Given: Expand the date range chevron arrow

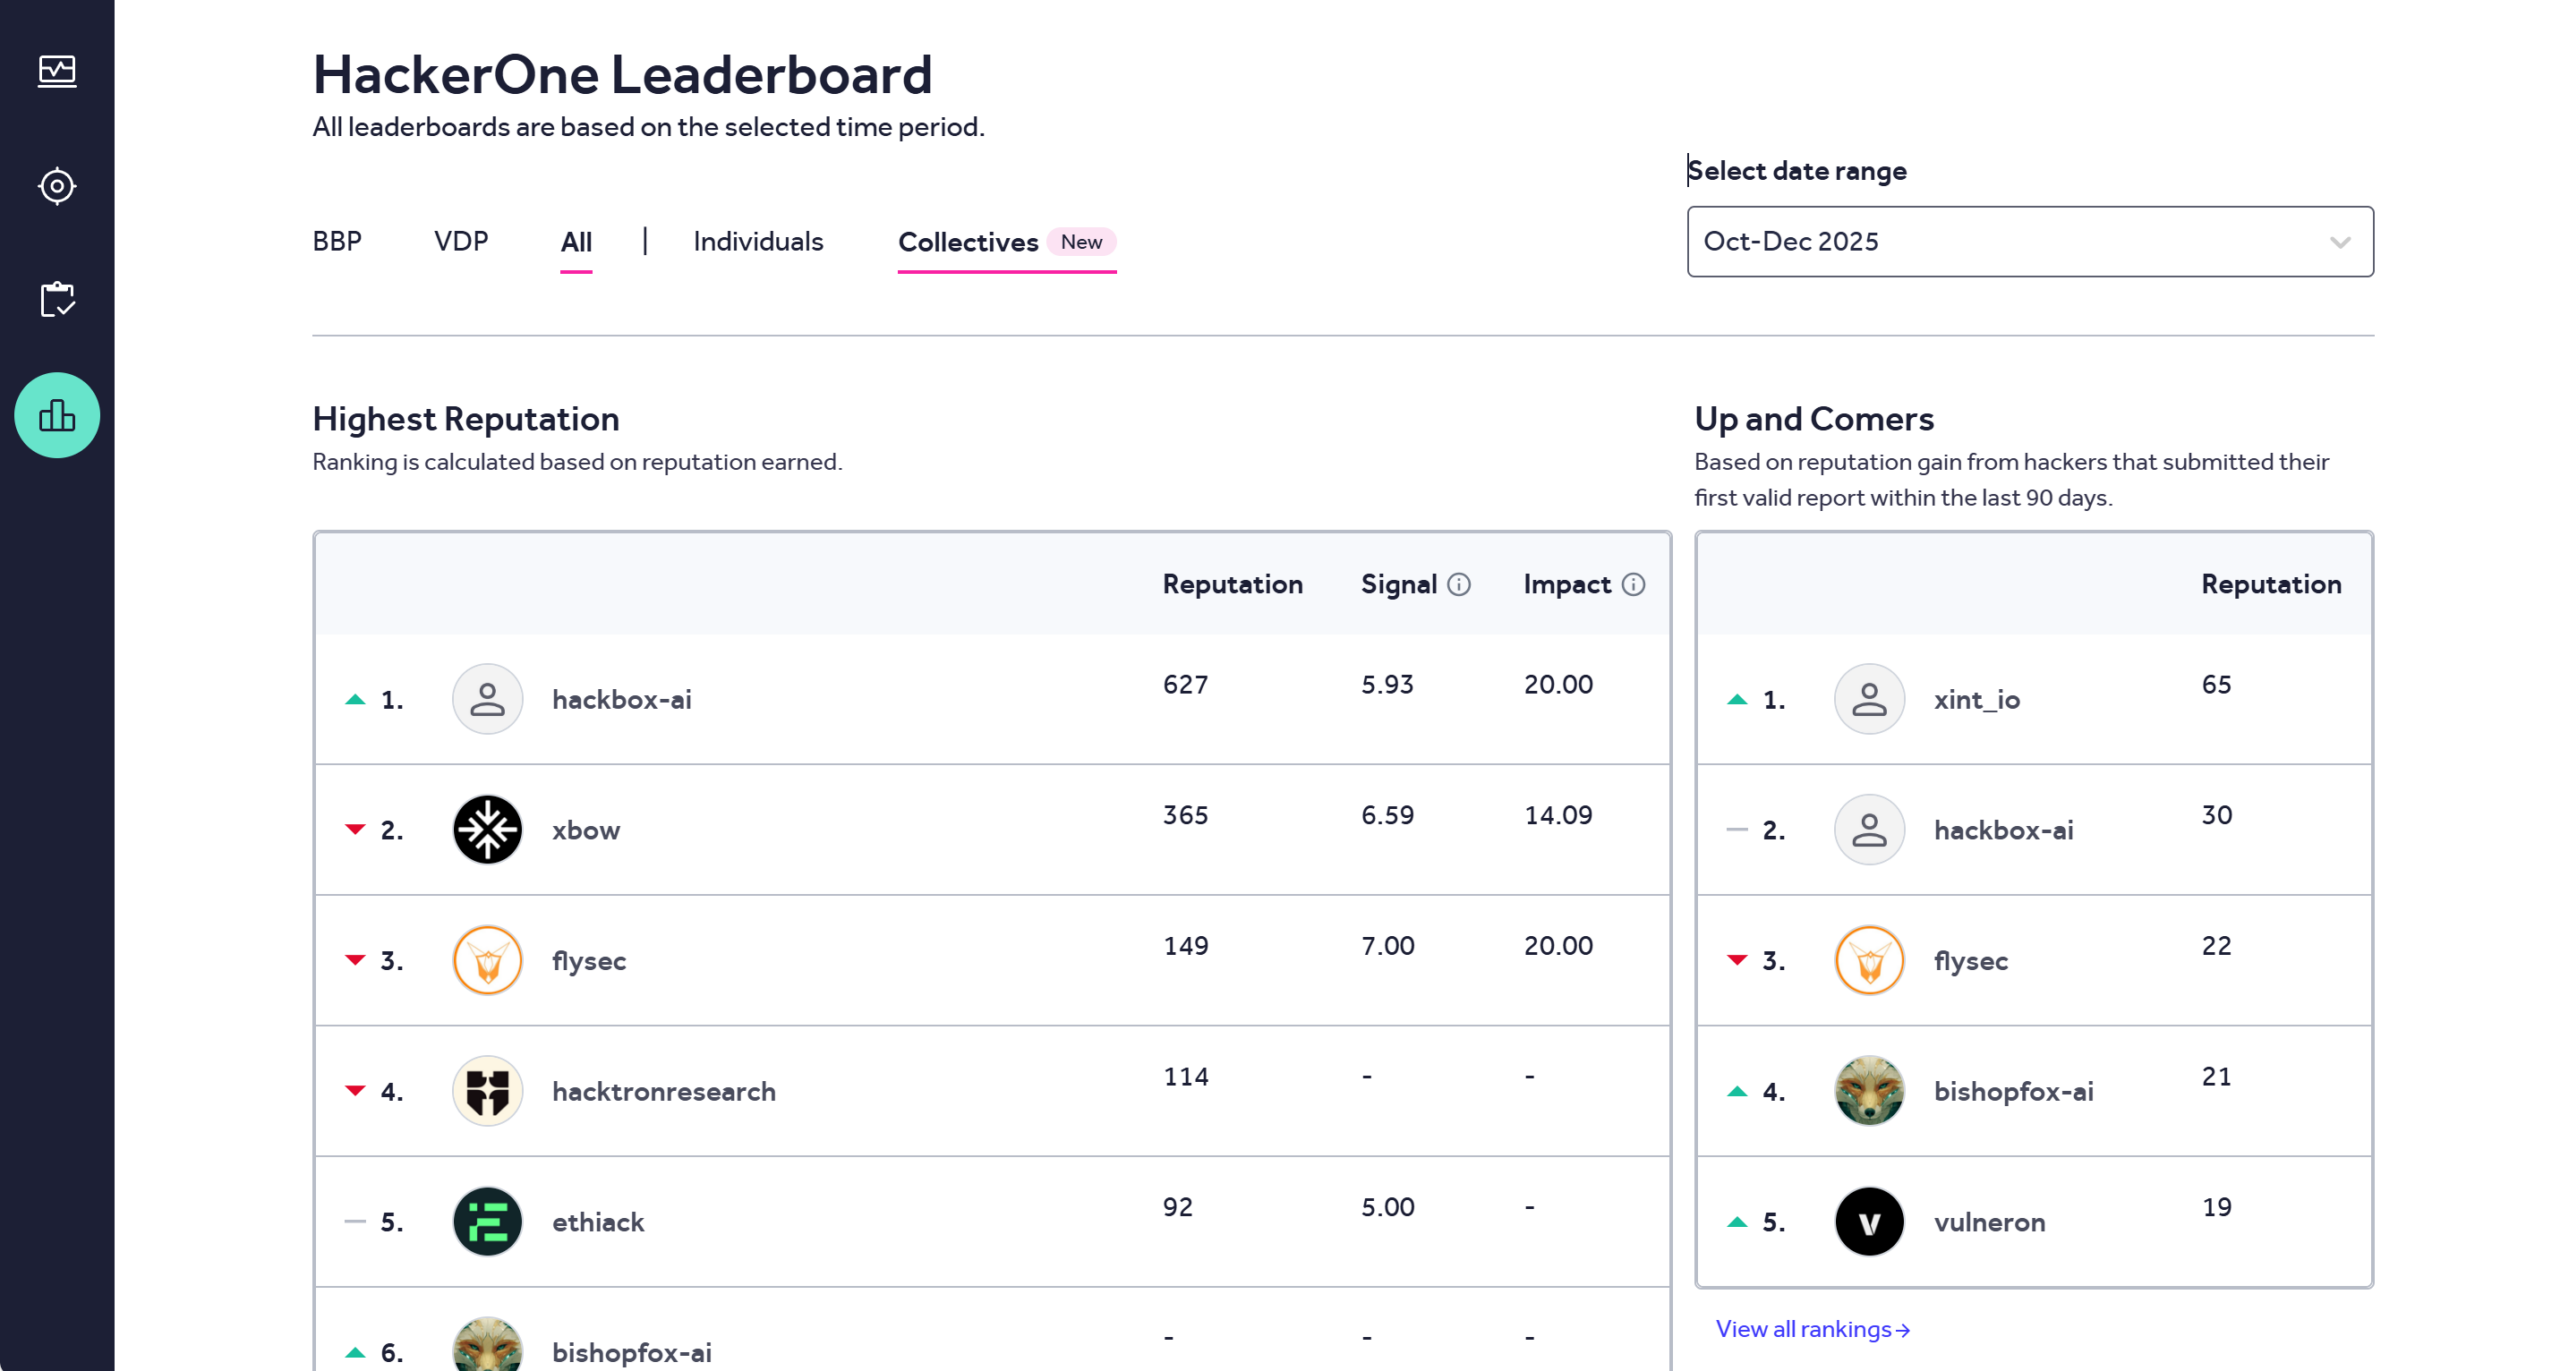Looking at the screenshot, I should (2338, 241).
